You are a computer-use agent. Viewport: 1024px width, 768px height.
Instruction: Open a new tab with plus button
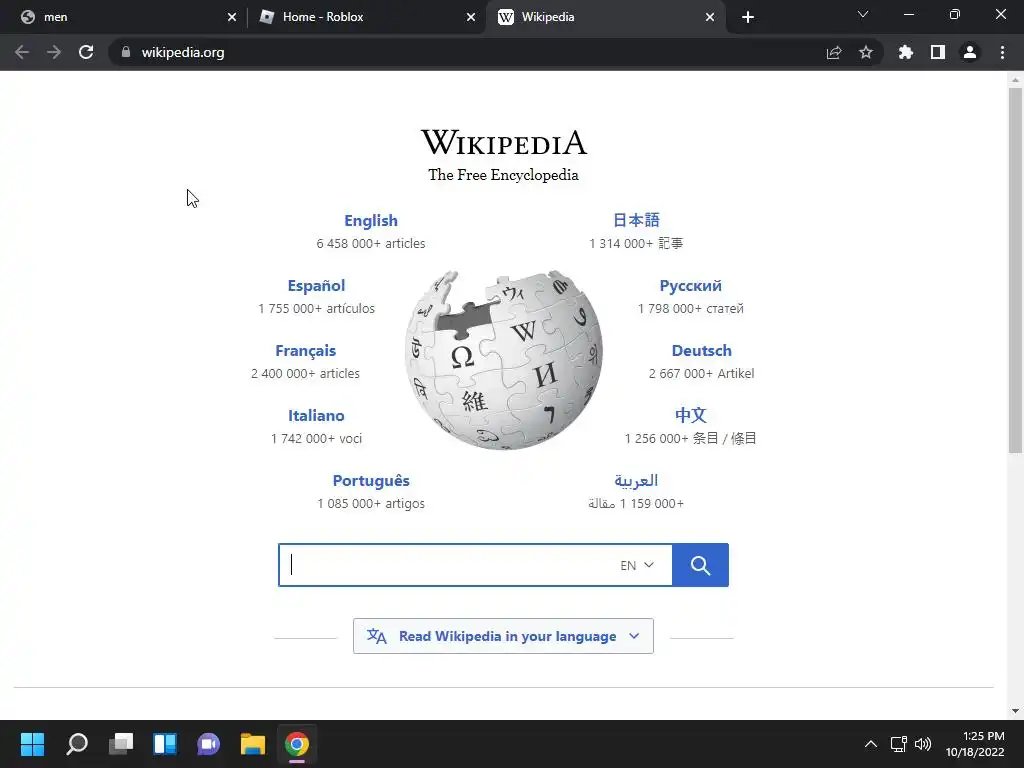tap(748, 17)
